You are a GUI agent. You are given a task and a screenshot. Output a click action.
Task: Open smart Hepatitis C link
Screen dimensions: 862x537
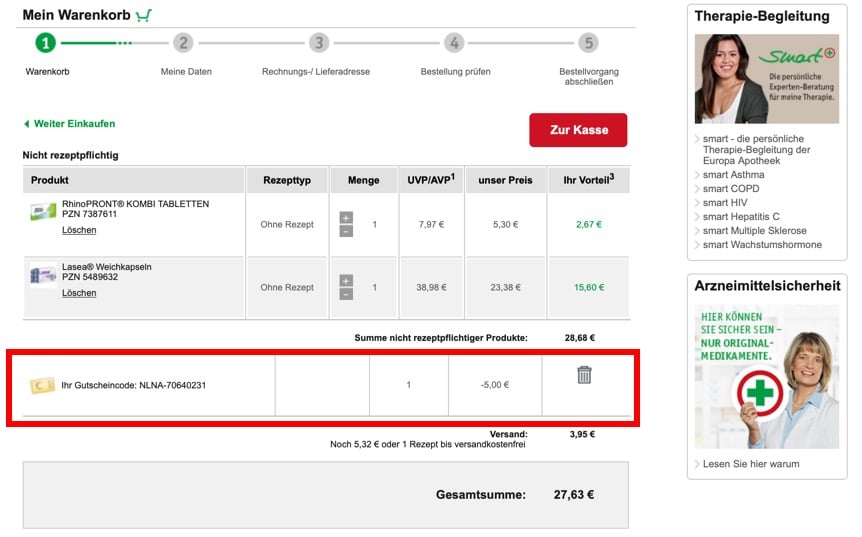tap(741, 217)
